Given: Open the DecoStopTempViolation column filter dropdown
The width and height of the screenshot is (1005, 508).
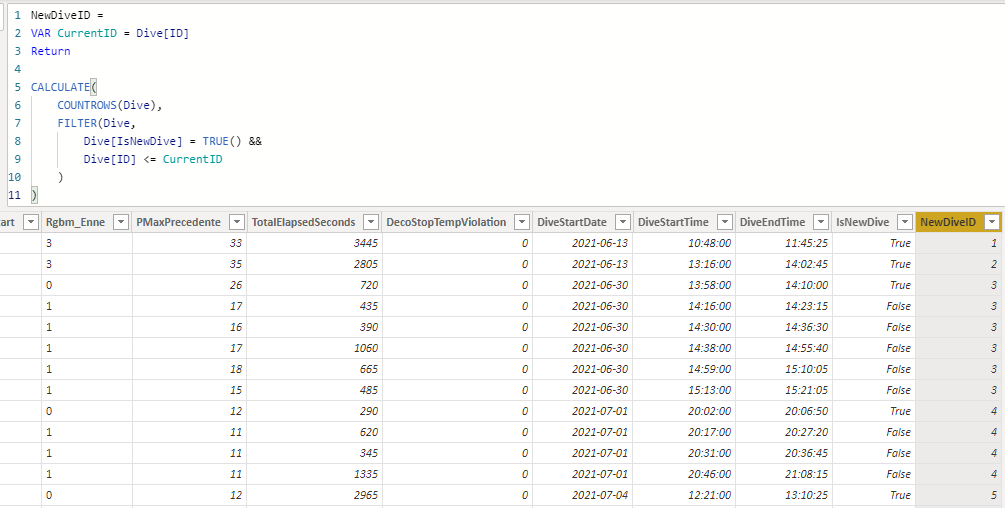Looking at the screenshot, I should point(522,222).
